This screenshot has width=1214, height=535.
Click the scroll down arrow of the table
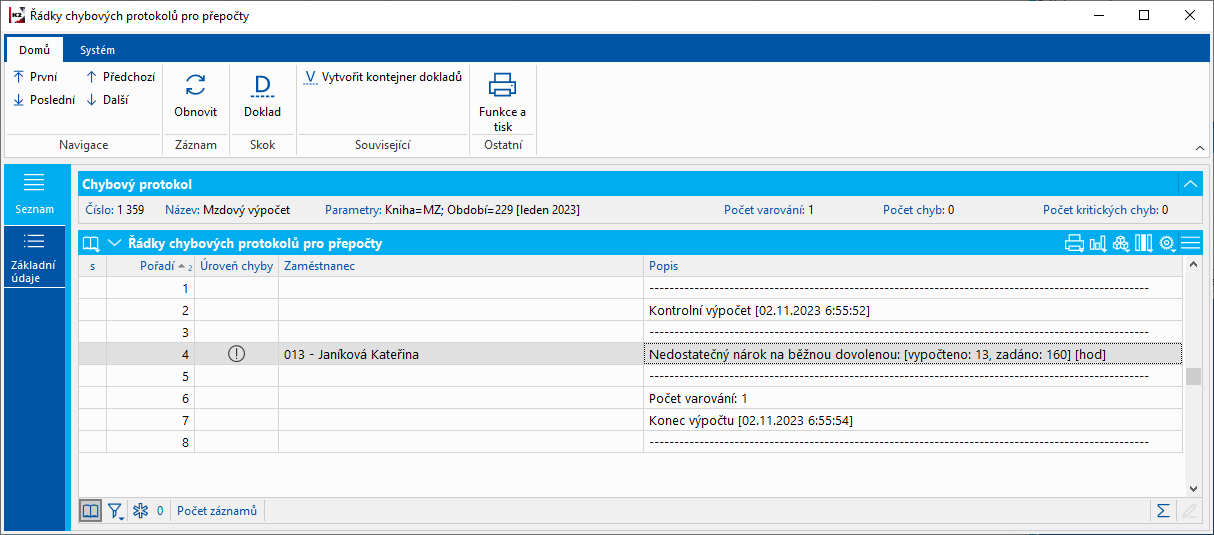coord(1192,488)
